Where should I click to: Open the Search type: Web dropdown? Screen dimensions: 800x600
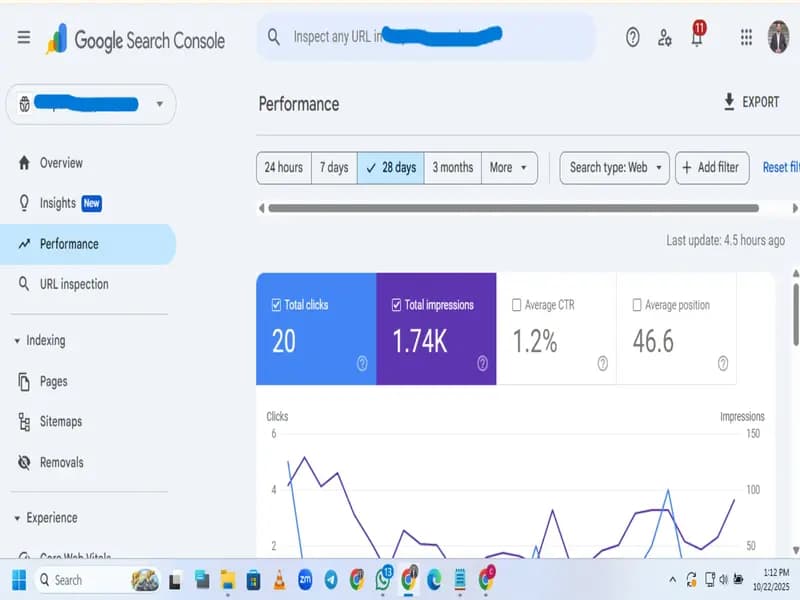(614, 167)
